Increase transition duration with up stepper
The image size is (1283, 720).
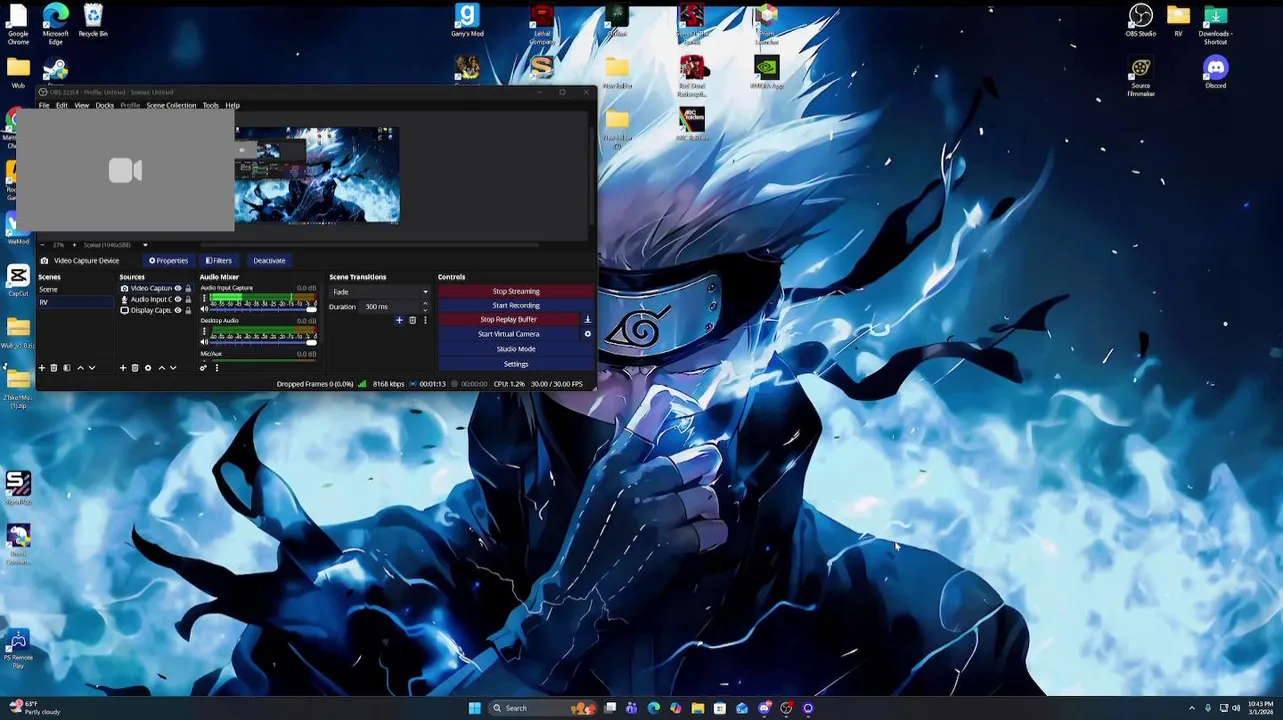pyautogui.click(x=425, y=303)
